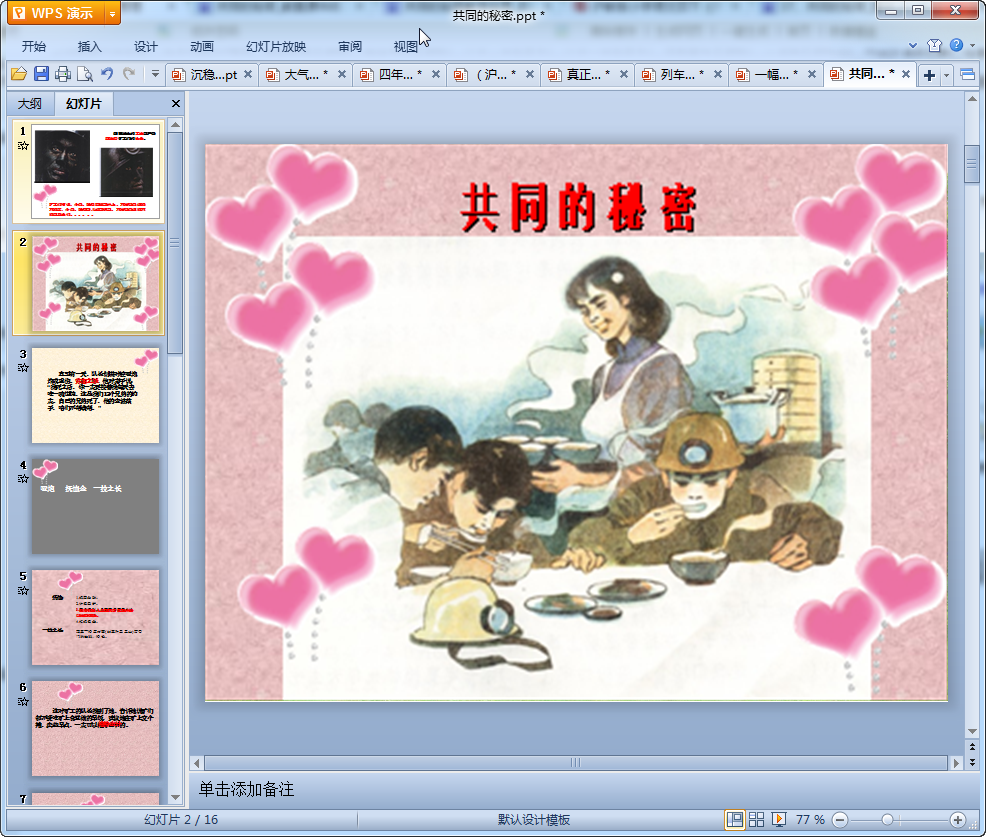This screenshot has width=986, height=837.
Task: Start slideshow from the status bar icon
Action: pos(778,819)
